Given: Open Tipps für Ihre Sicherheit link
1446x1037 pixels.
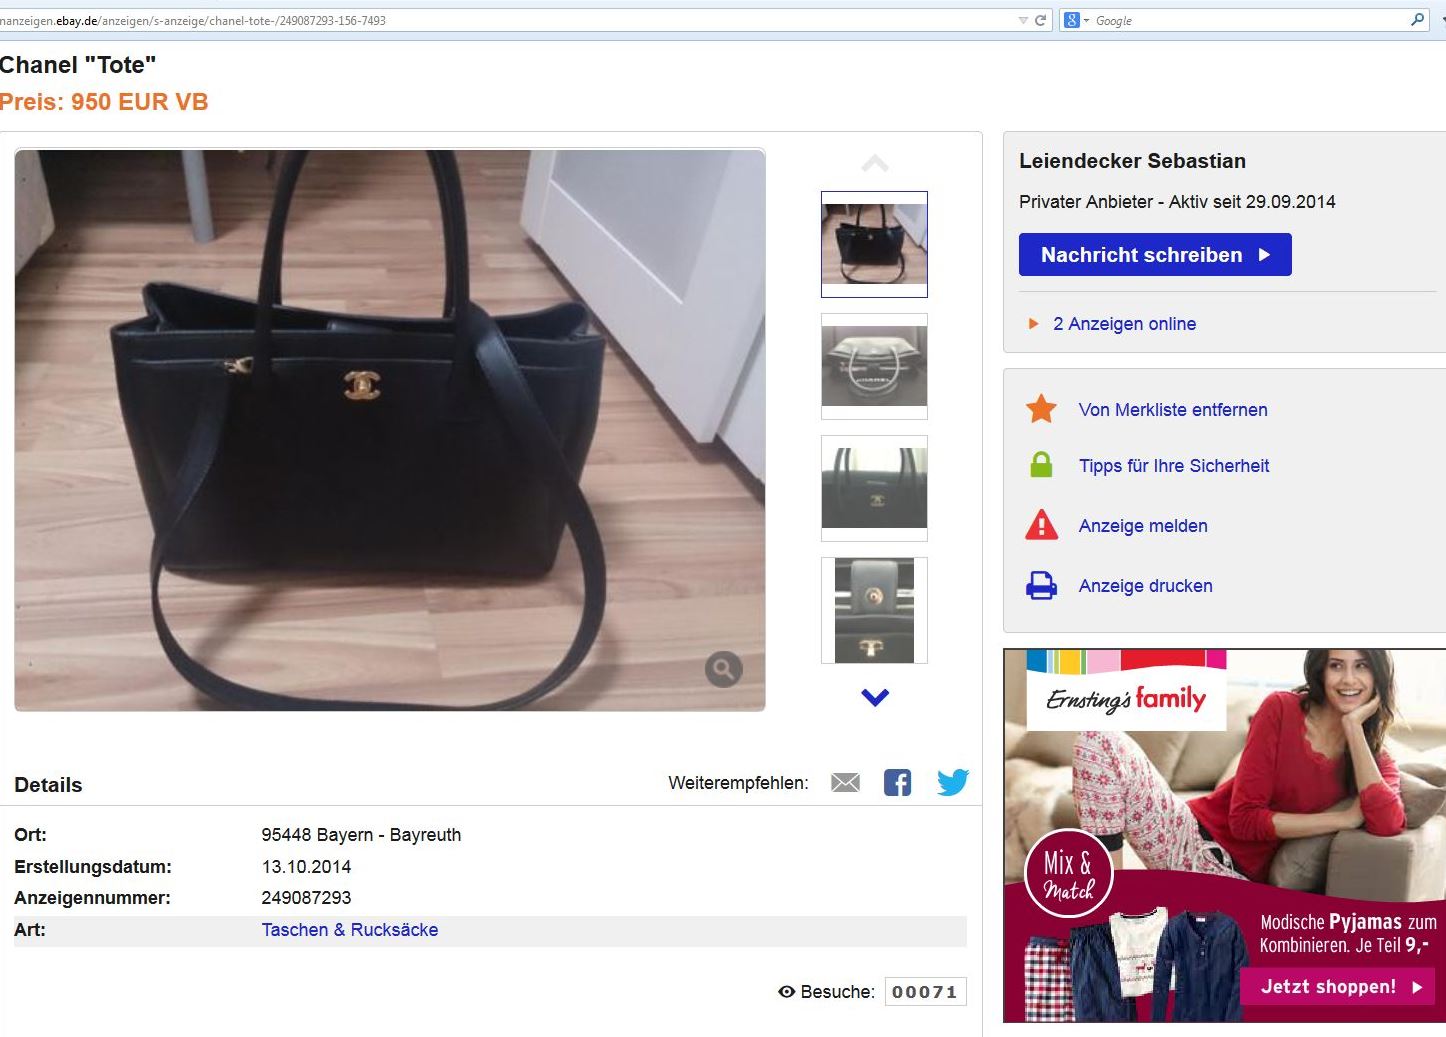Looking at the screenshot, I should click(1174, 465).
